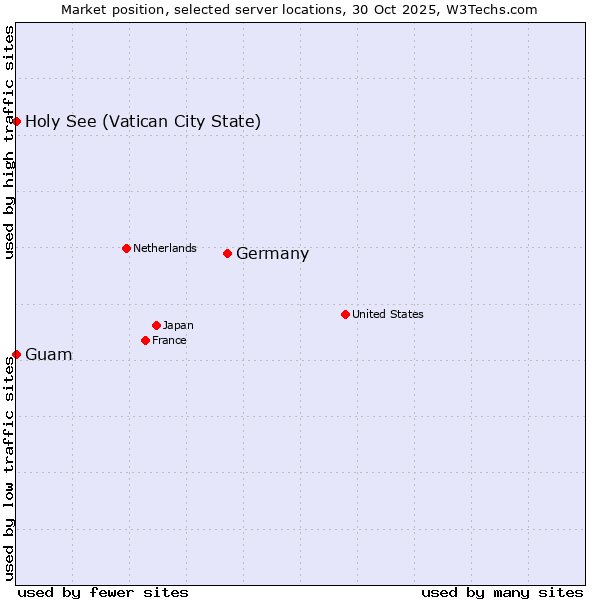The image size is (600, 600).
Task: Select the France red marker
Action: [x=146, y=340]
